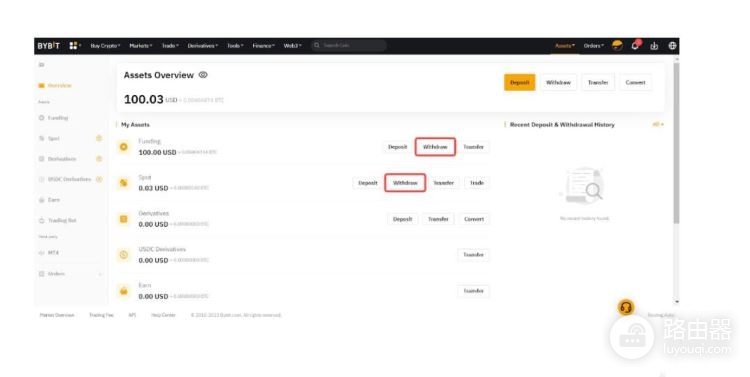Collapse the sidebar menu icon
Viewport: 750px width, 377px height.
click(x=42, y=65)
